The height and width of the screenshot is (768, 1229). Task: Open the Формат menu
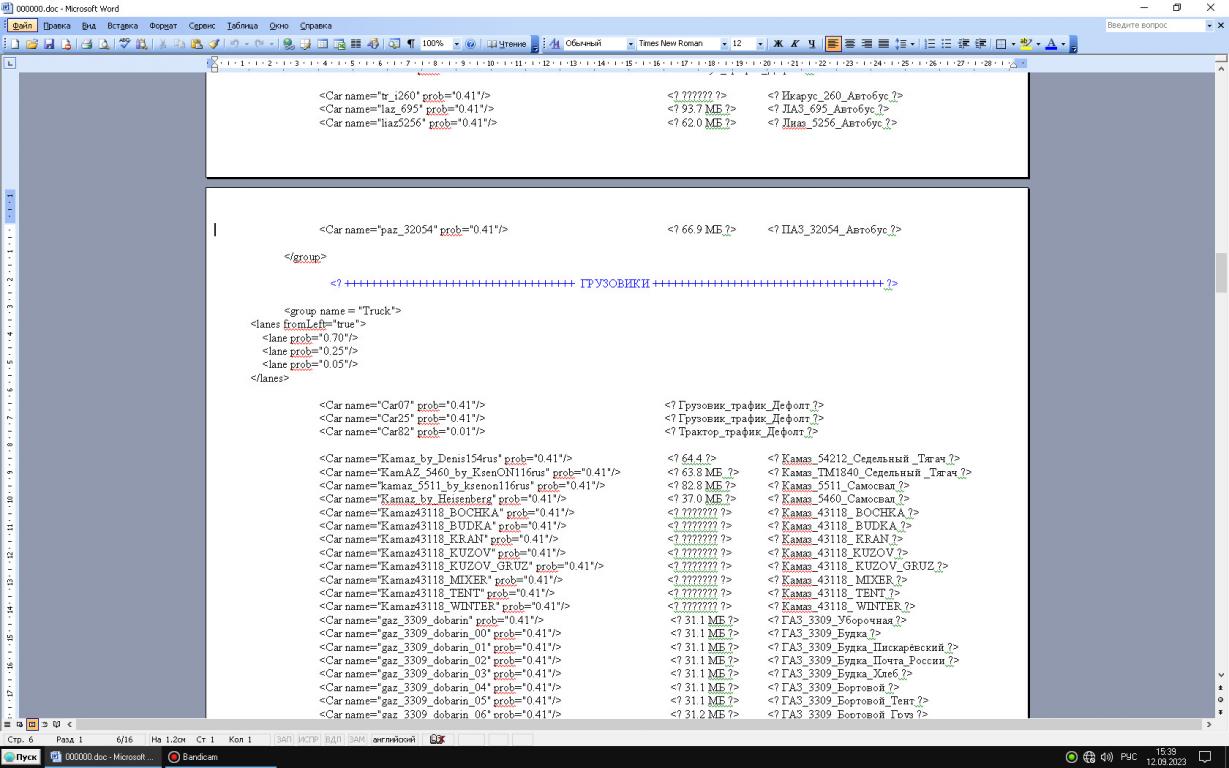coord(162,25)
